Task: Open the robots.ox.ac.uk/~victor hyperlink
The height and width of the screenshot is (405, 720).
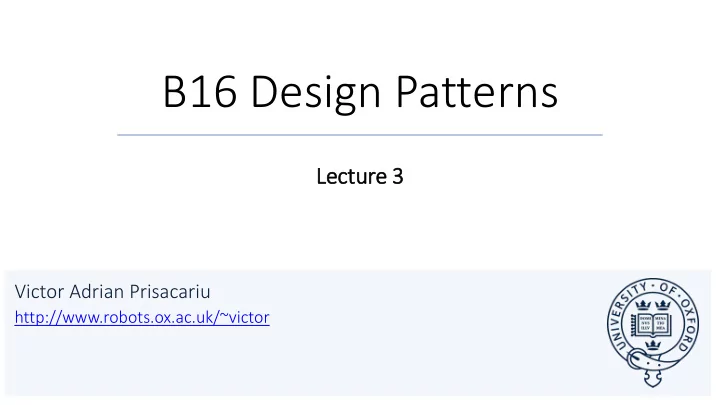Action: (142, 317)
